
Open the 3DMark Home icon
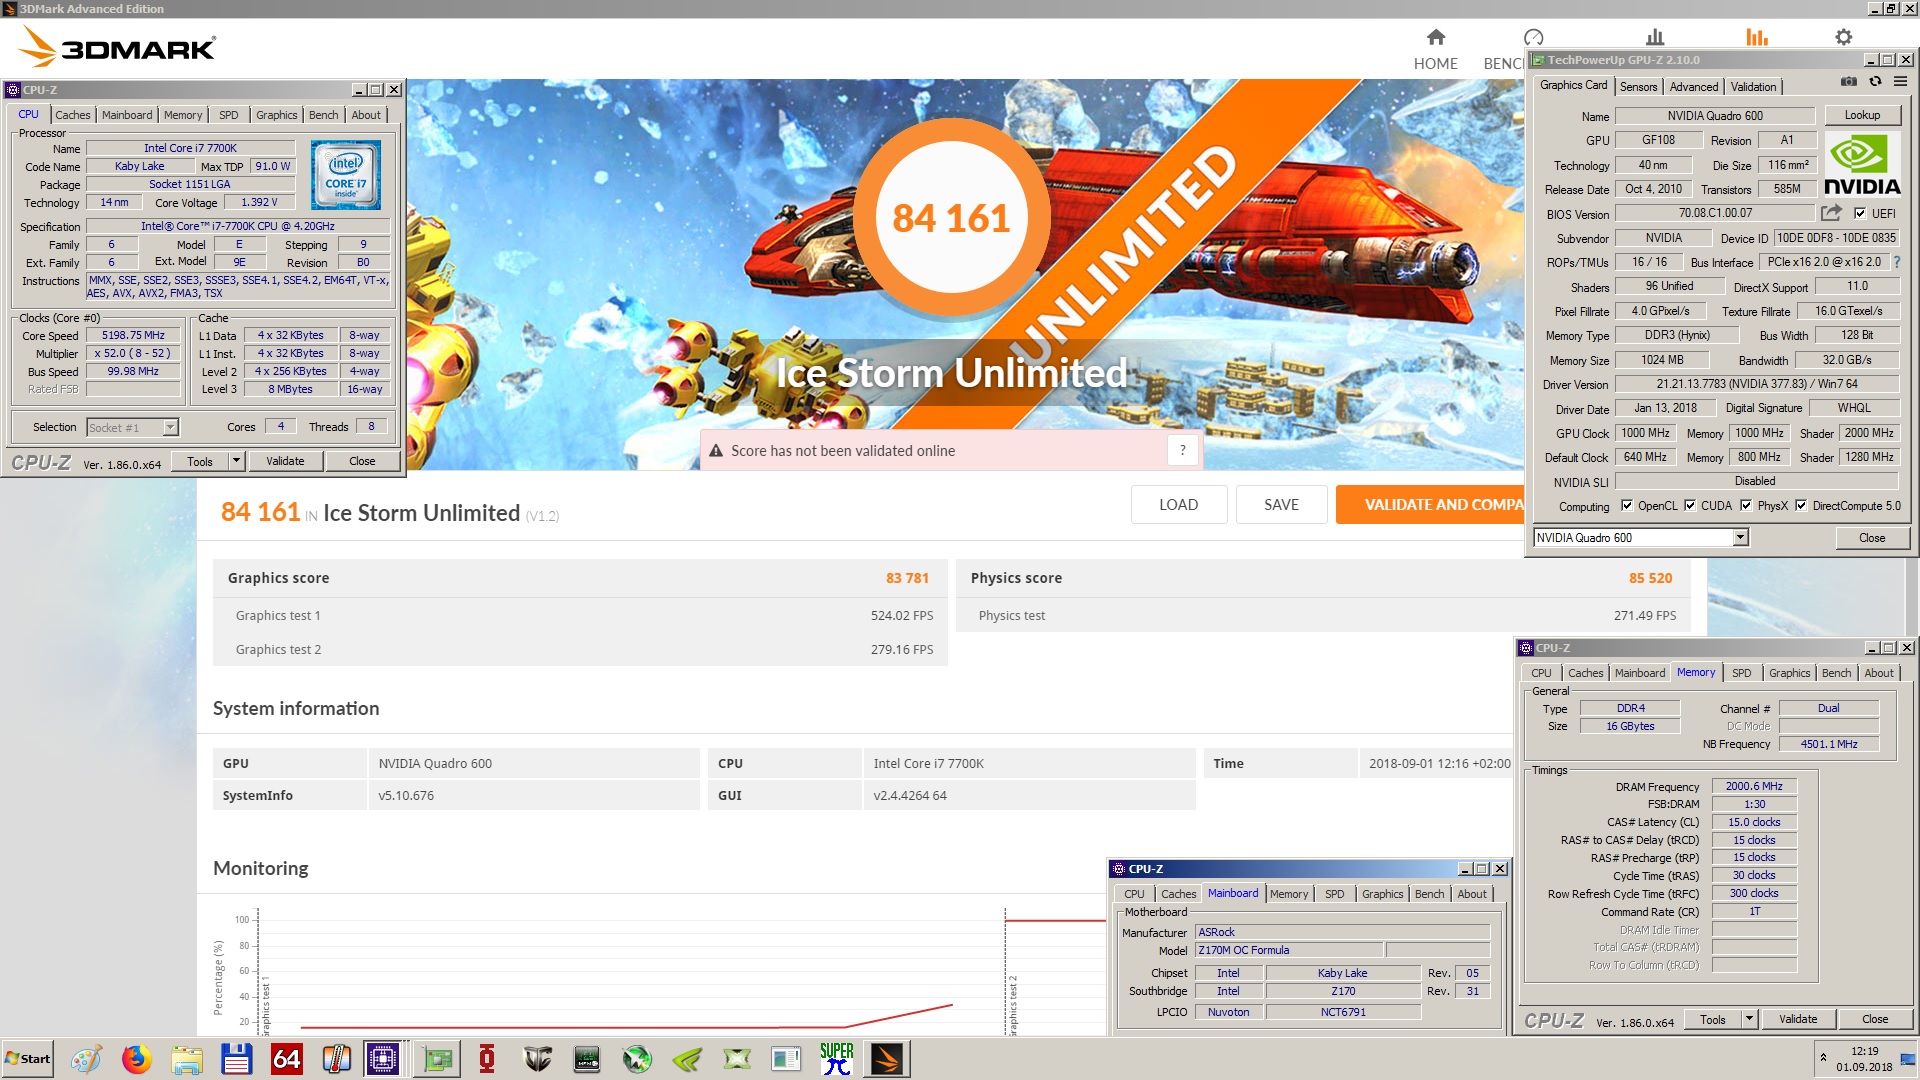click(x=1436, y=38)
